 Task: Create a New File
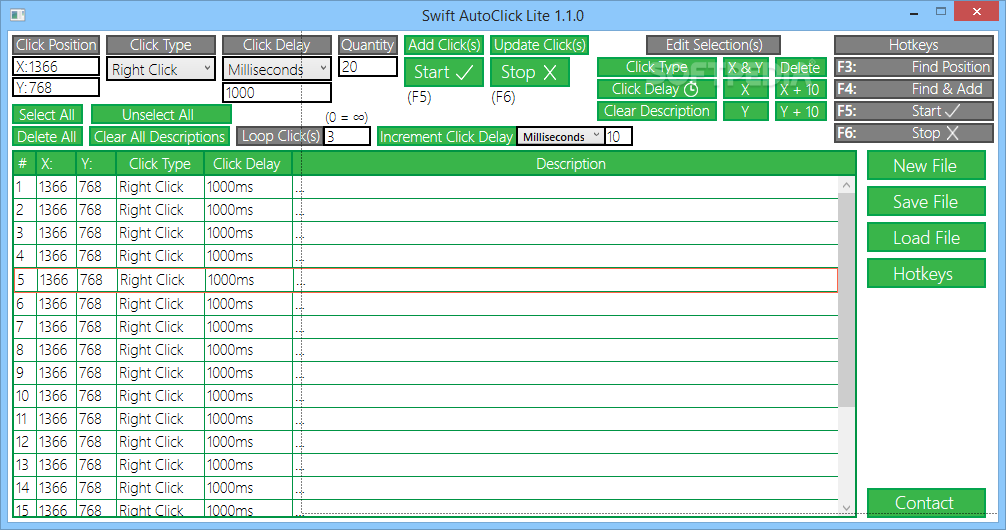(x=926, y=166)
